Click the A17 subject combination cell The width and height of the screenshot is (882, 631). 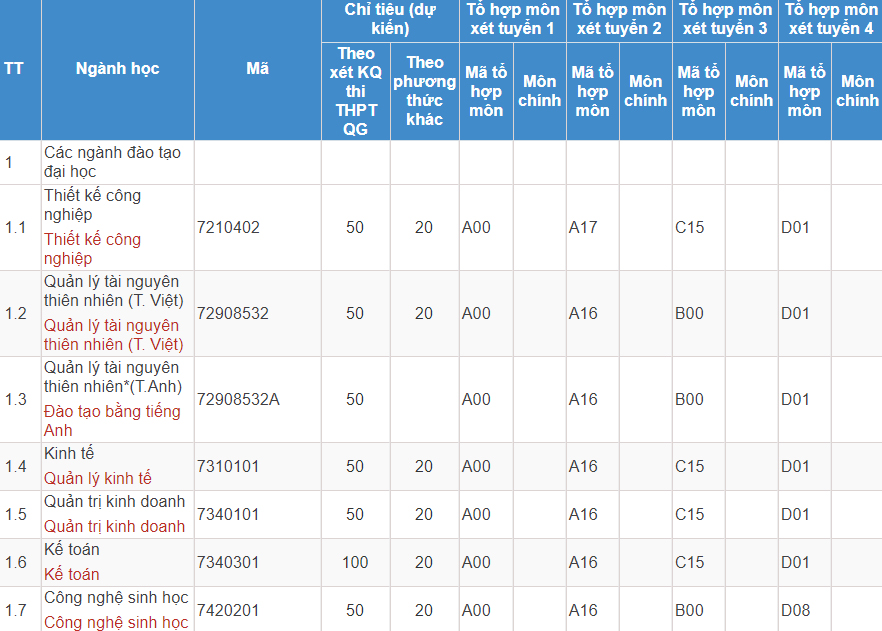tap(583, 228)
